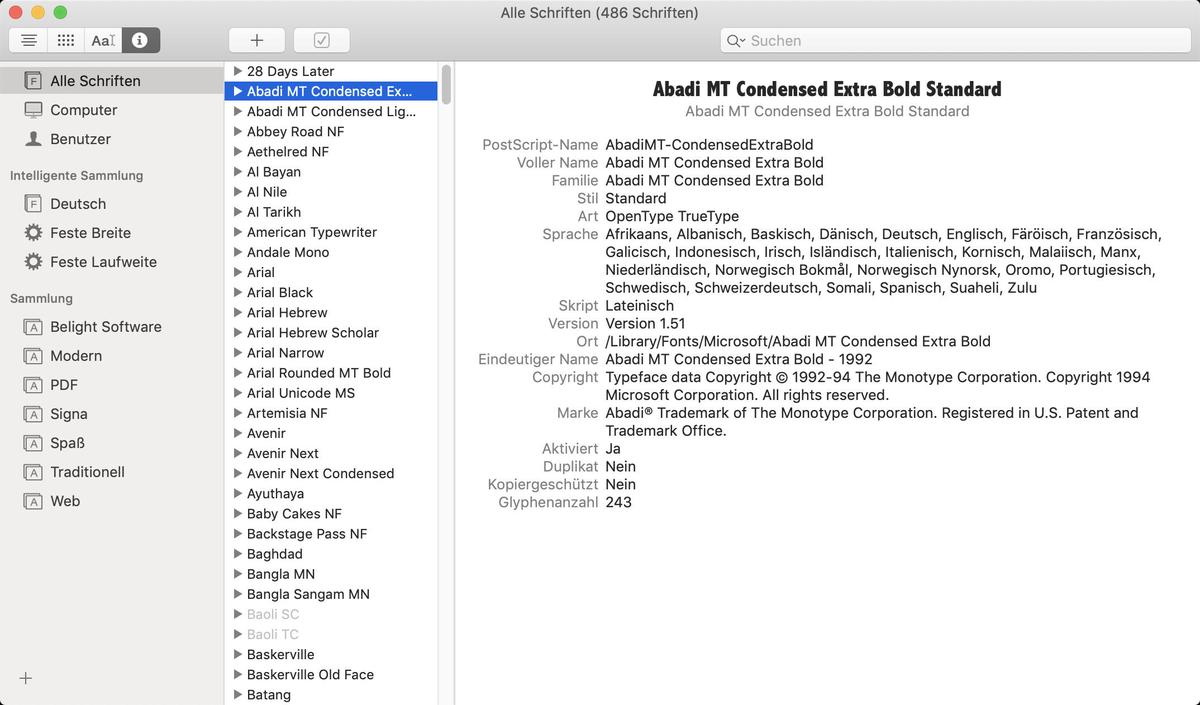Select the Ayuthaya font
The height and width of the screenshot is (705, 1200).
click(x=331, y=493)
